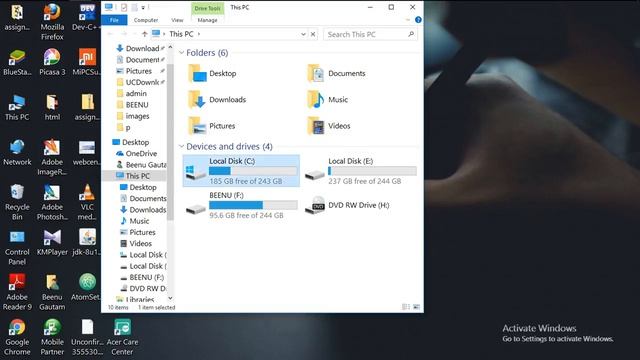Select the BlueStacks desktop shortcut
Screen dimensions: 640x360
17,62
